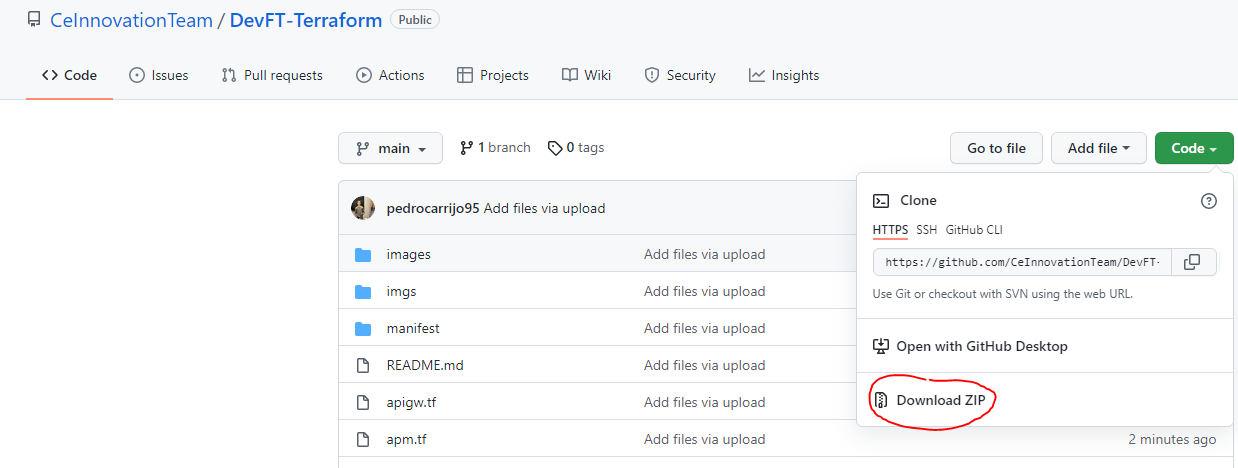
Task: Open the imgs folder
Action: 402,292
